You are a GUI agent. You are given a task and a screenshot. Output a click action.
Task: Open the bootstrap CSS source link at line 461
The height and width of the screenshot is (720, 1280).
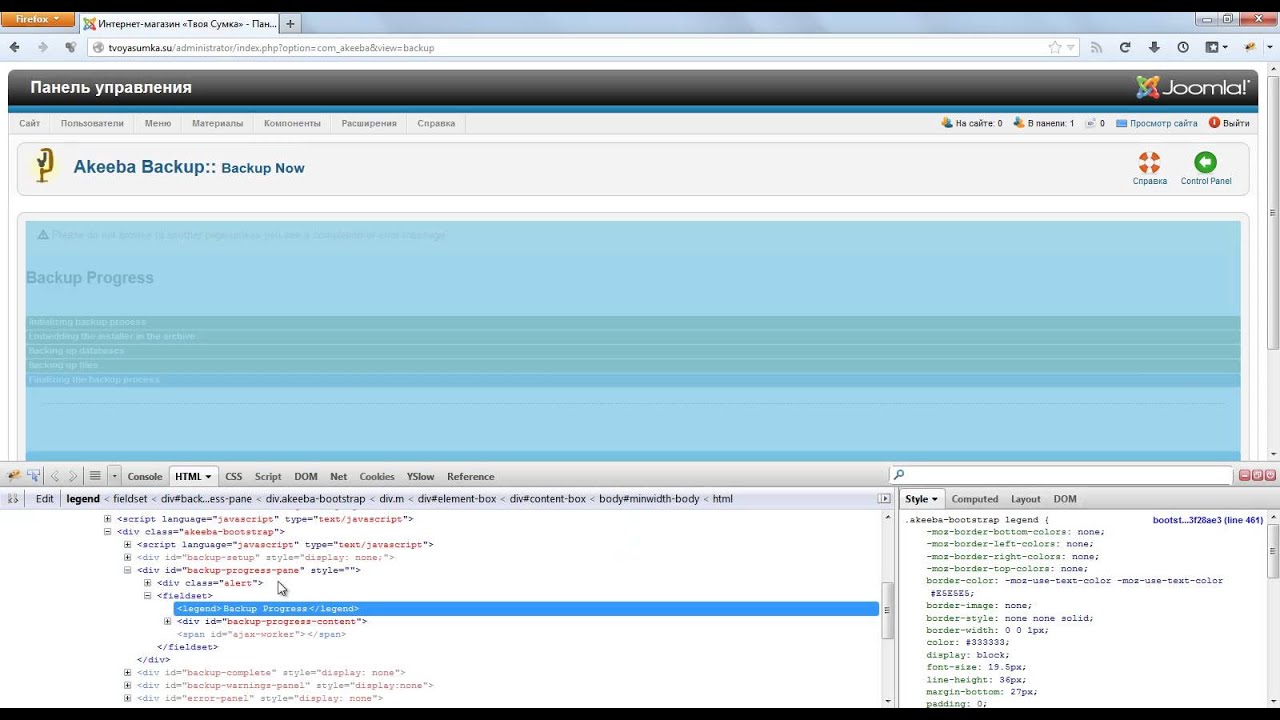[x=1208, y=520]
